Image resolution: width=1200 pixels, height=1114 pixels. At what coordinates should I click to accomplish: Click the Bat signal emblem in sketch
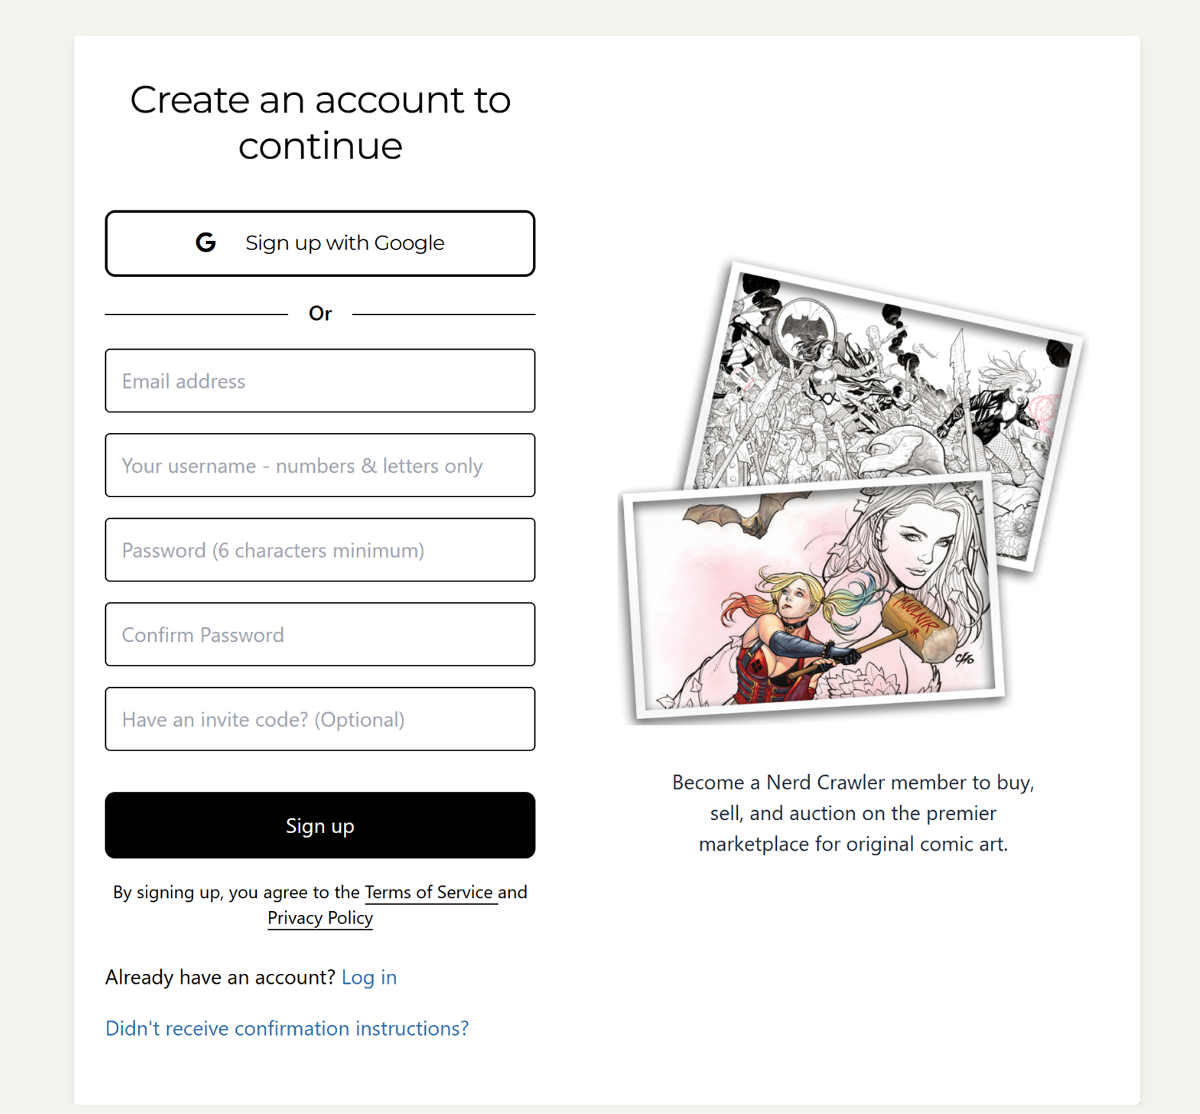click(808, 326)
